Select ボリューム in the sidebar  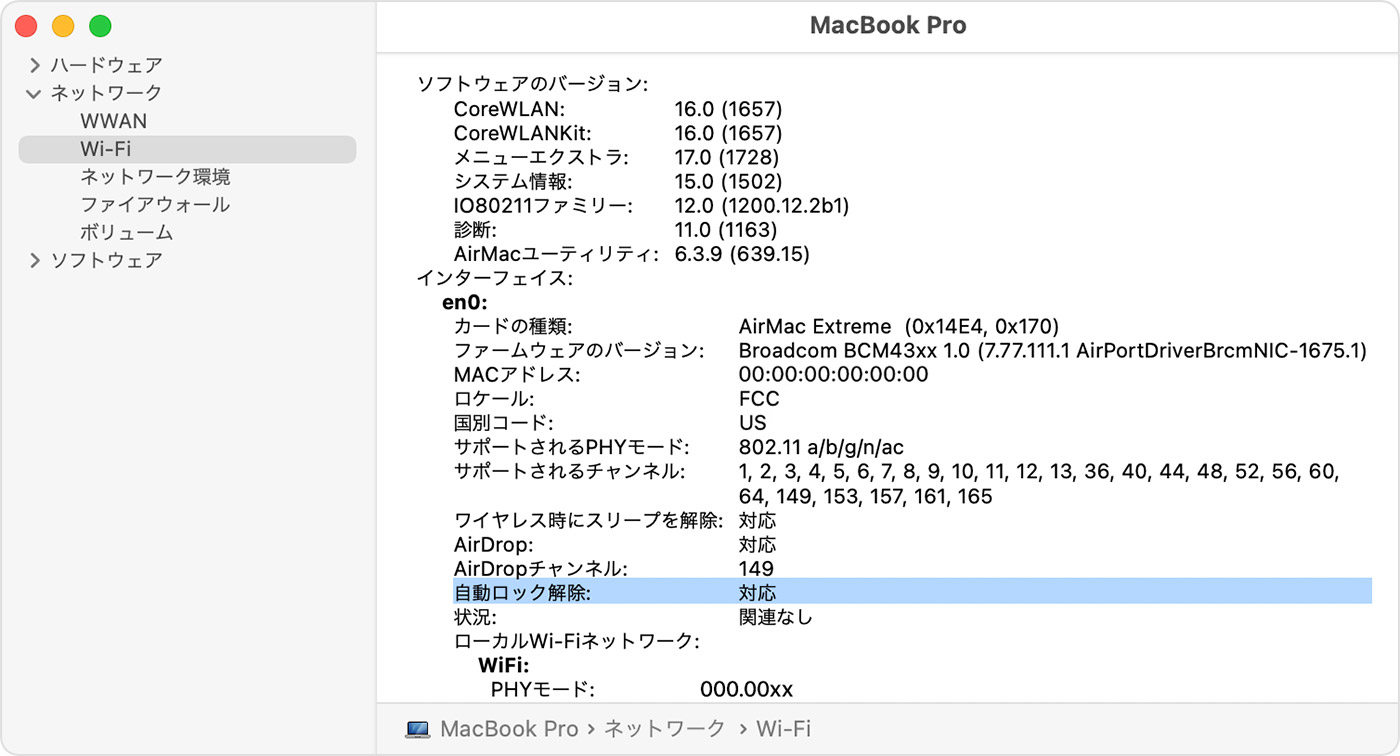pos(127,233)
